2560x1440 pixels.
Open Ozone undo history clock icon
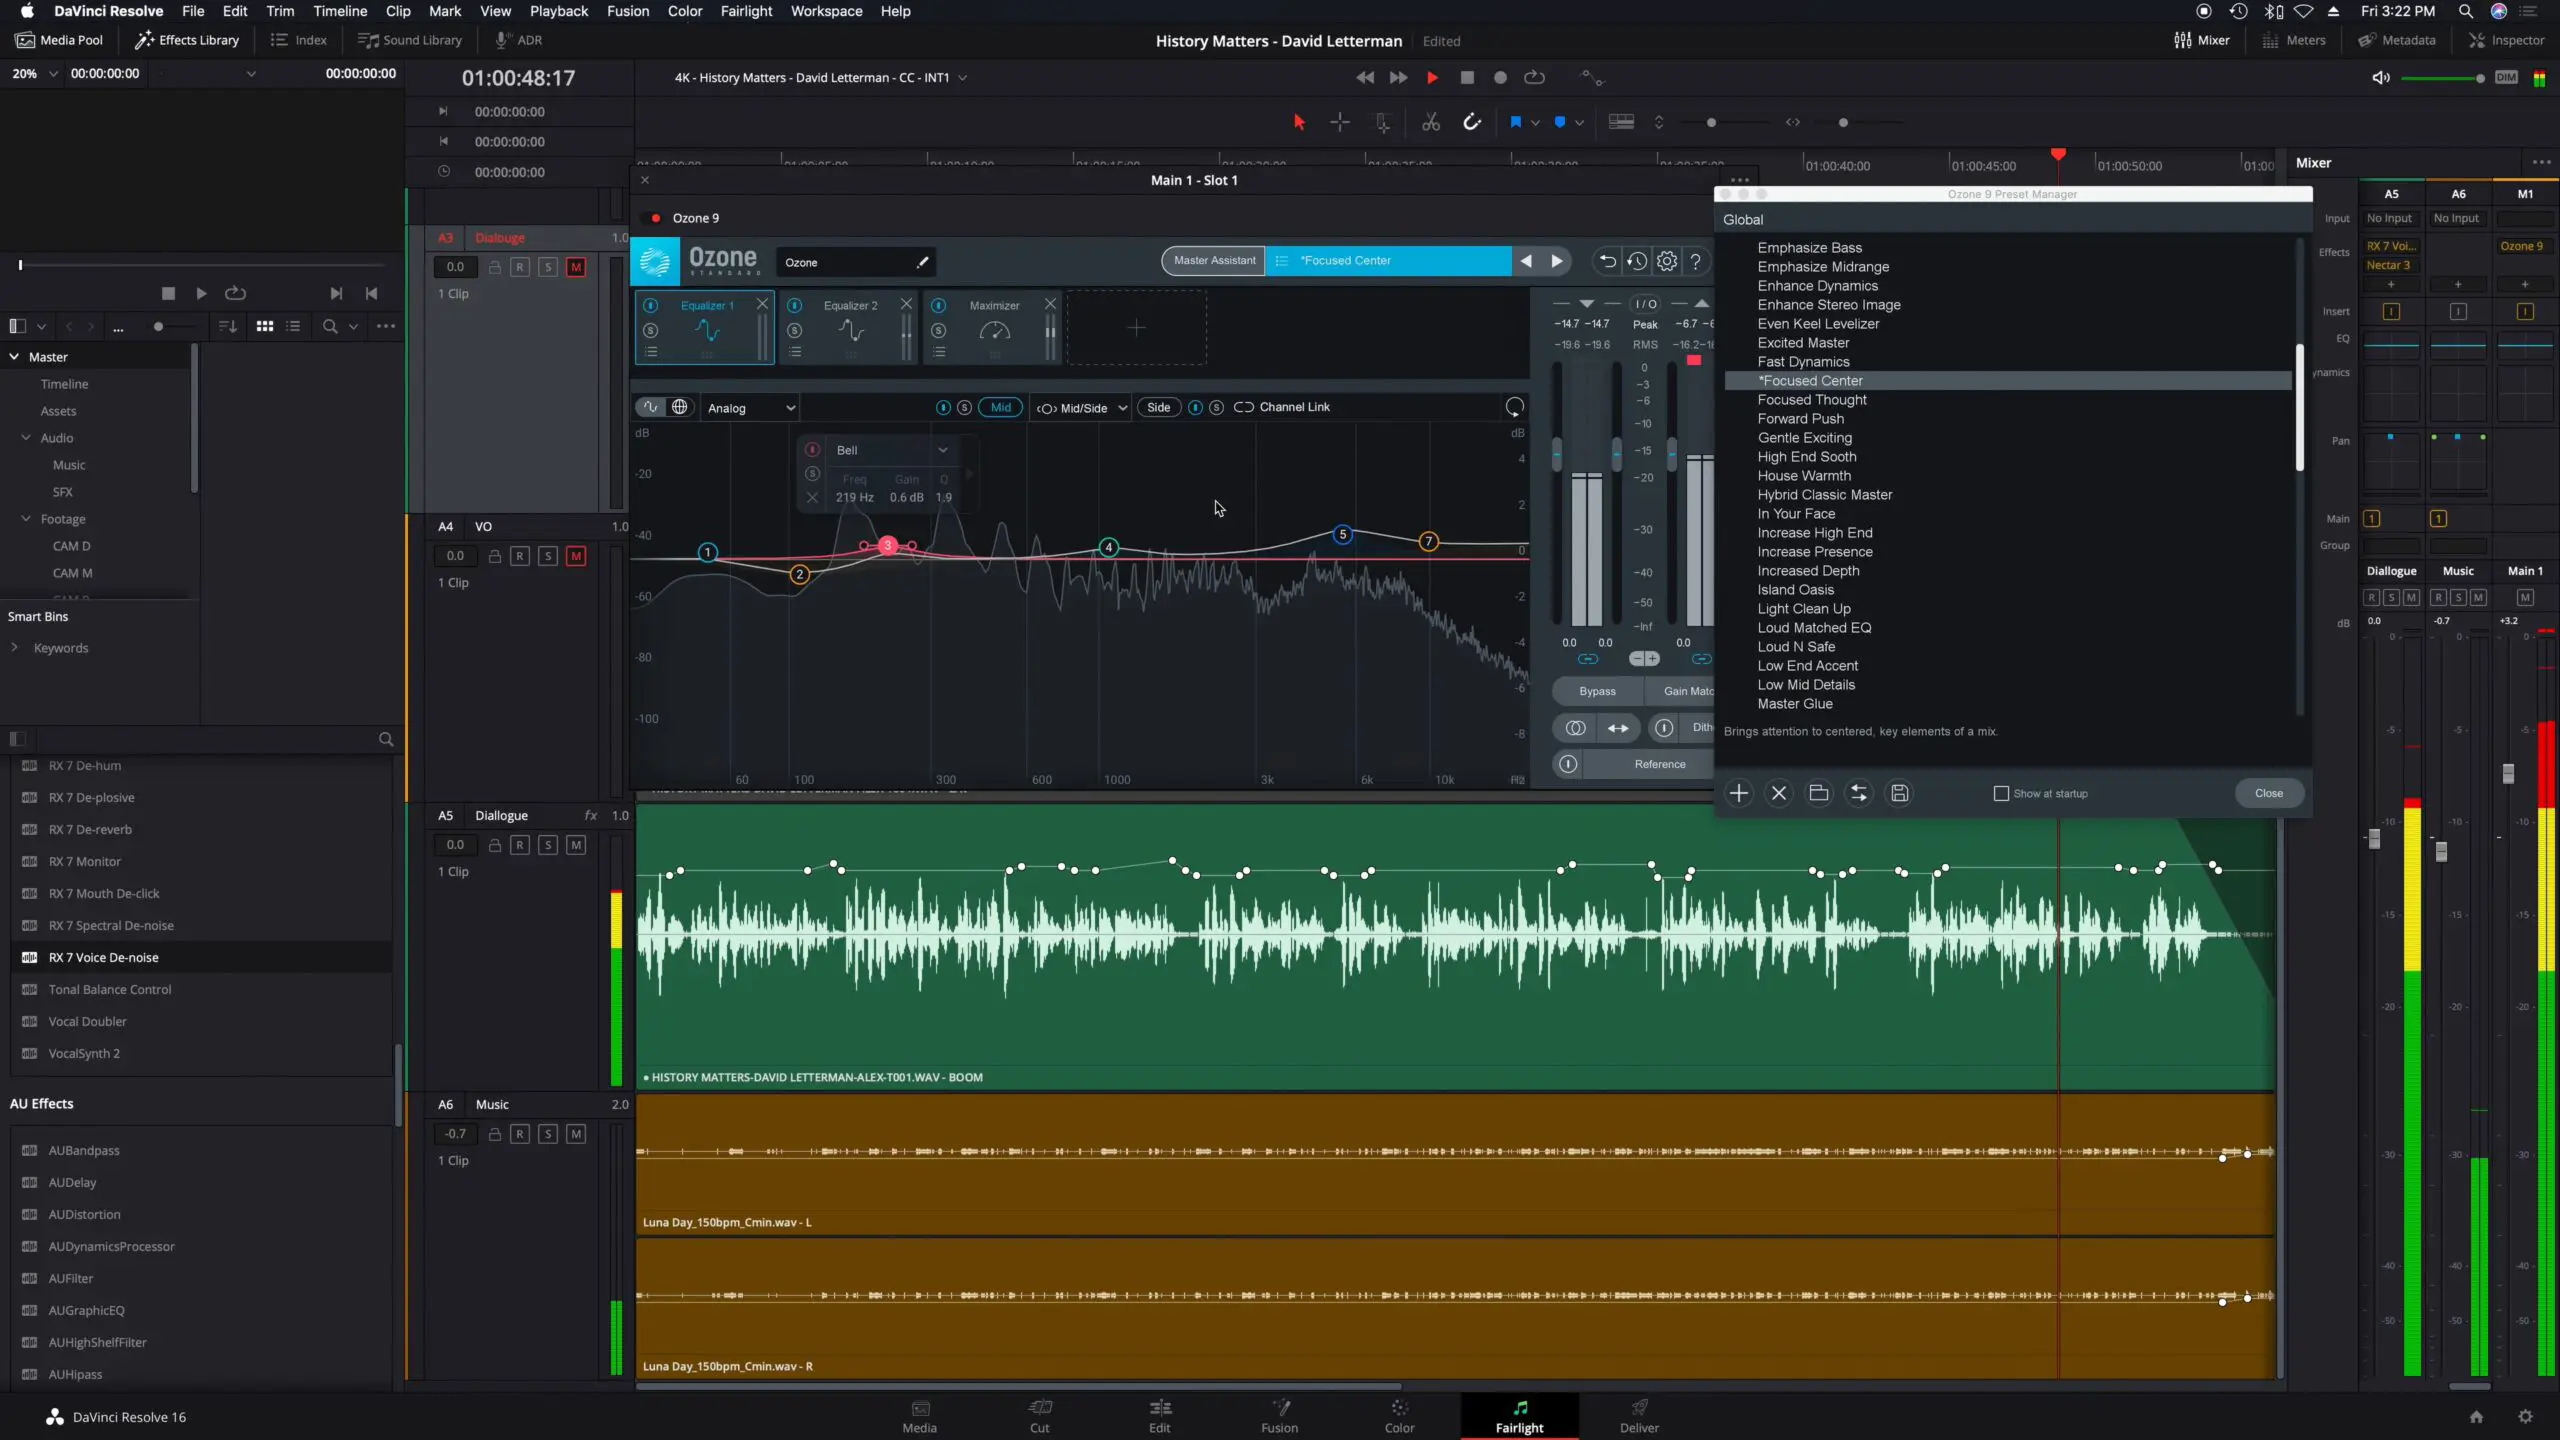(x=1637, y=261)
